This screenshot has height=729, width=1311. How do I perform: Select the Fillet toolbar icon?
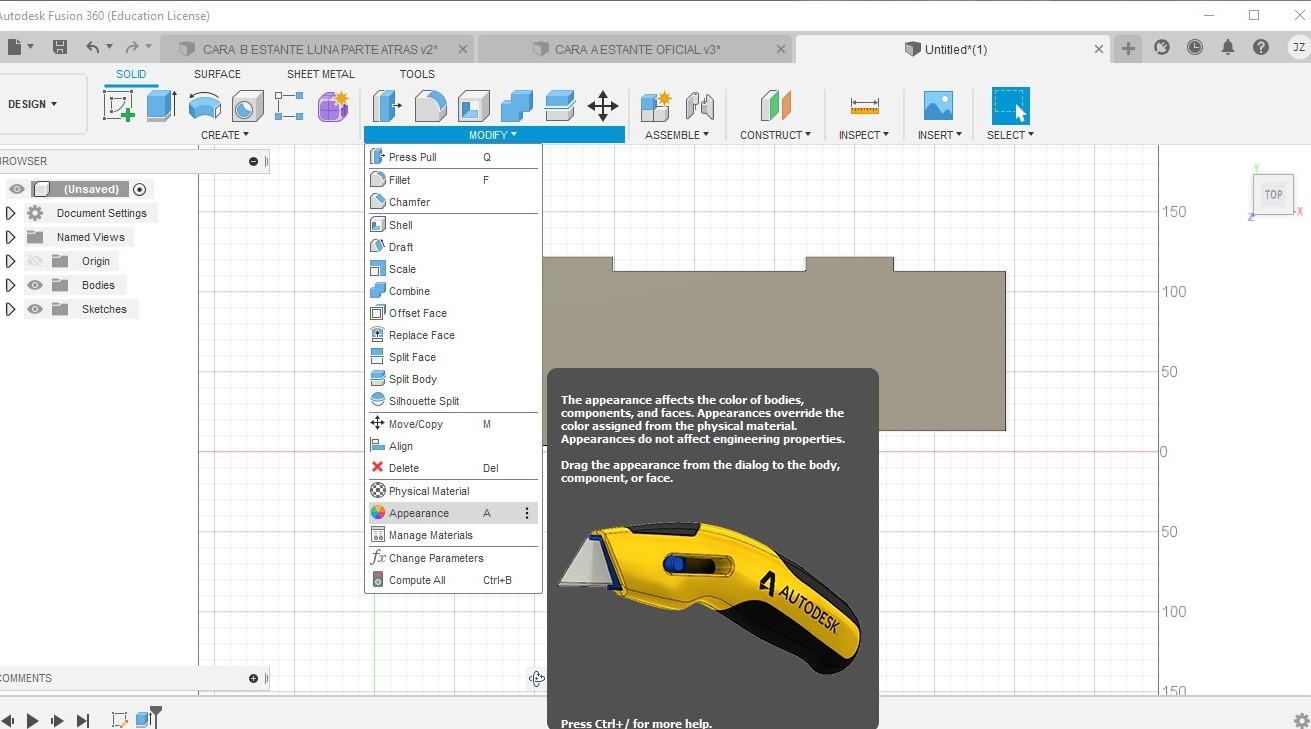[430, 105]
